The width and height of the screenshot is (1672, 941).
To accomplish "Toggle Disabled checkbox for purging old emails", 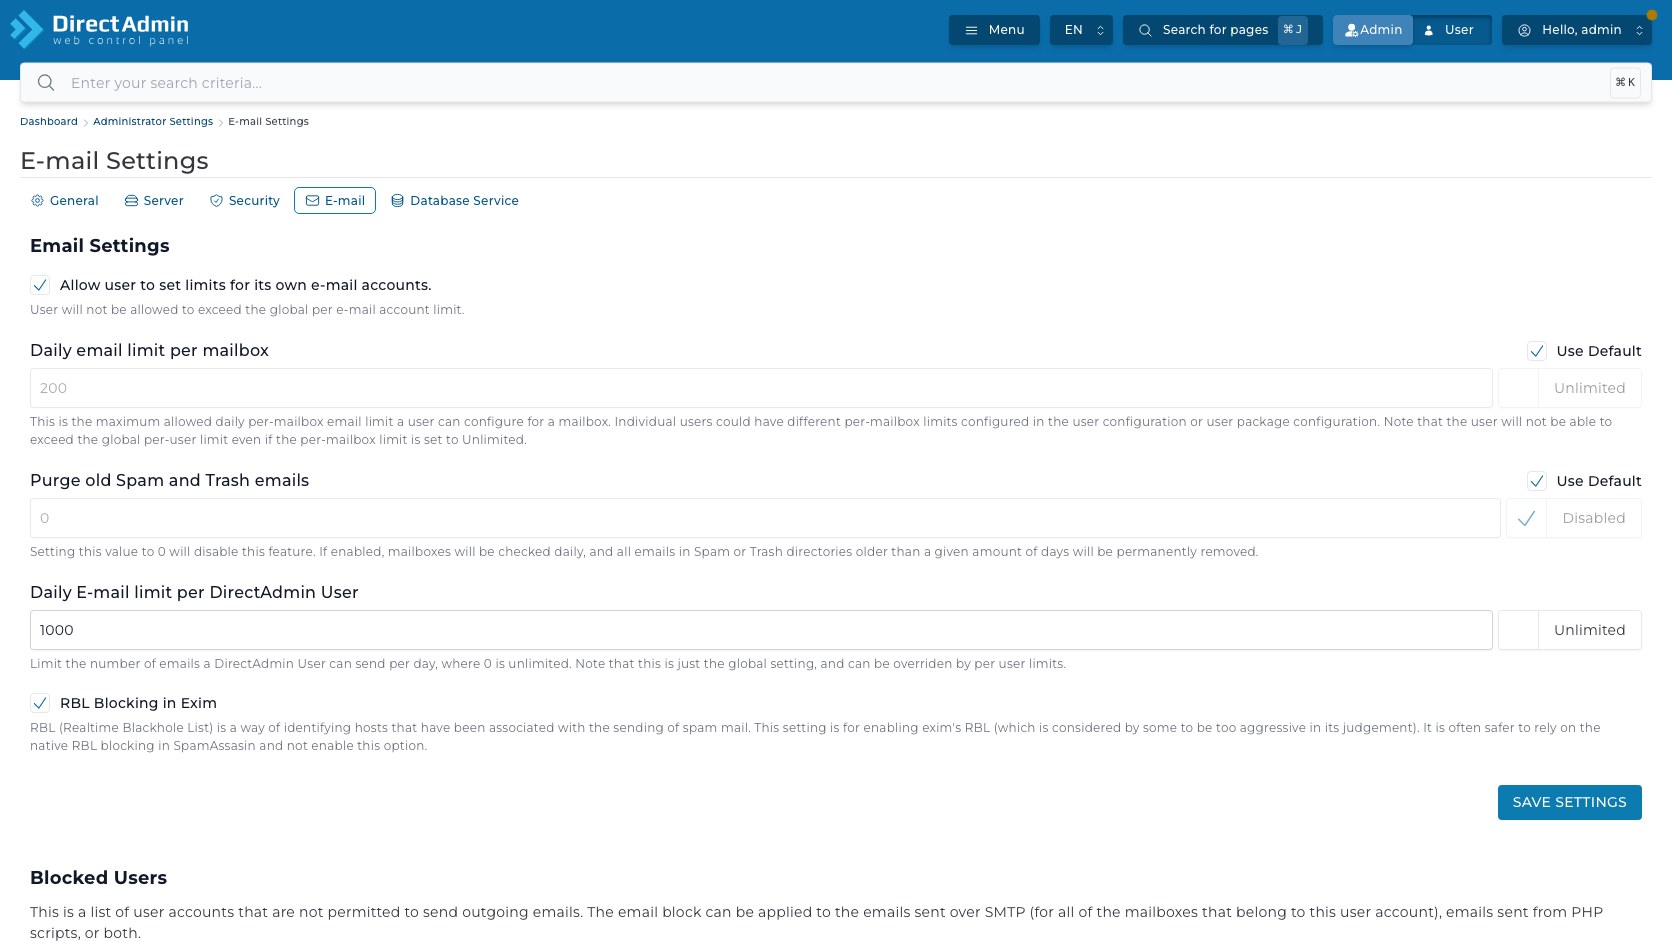I will [x=1526, y=518].
